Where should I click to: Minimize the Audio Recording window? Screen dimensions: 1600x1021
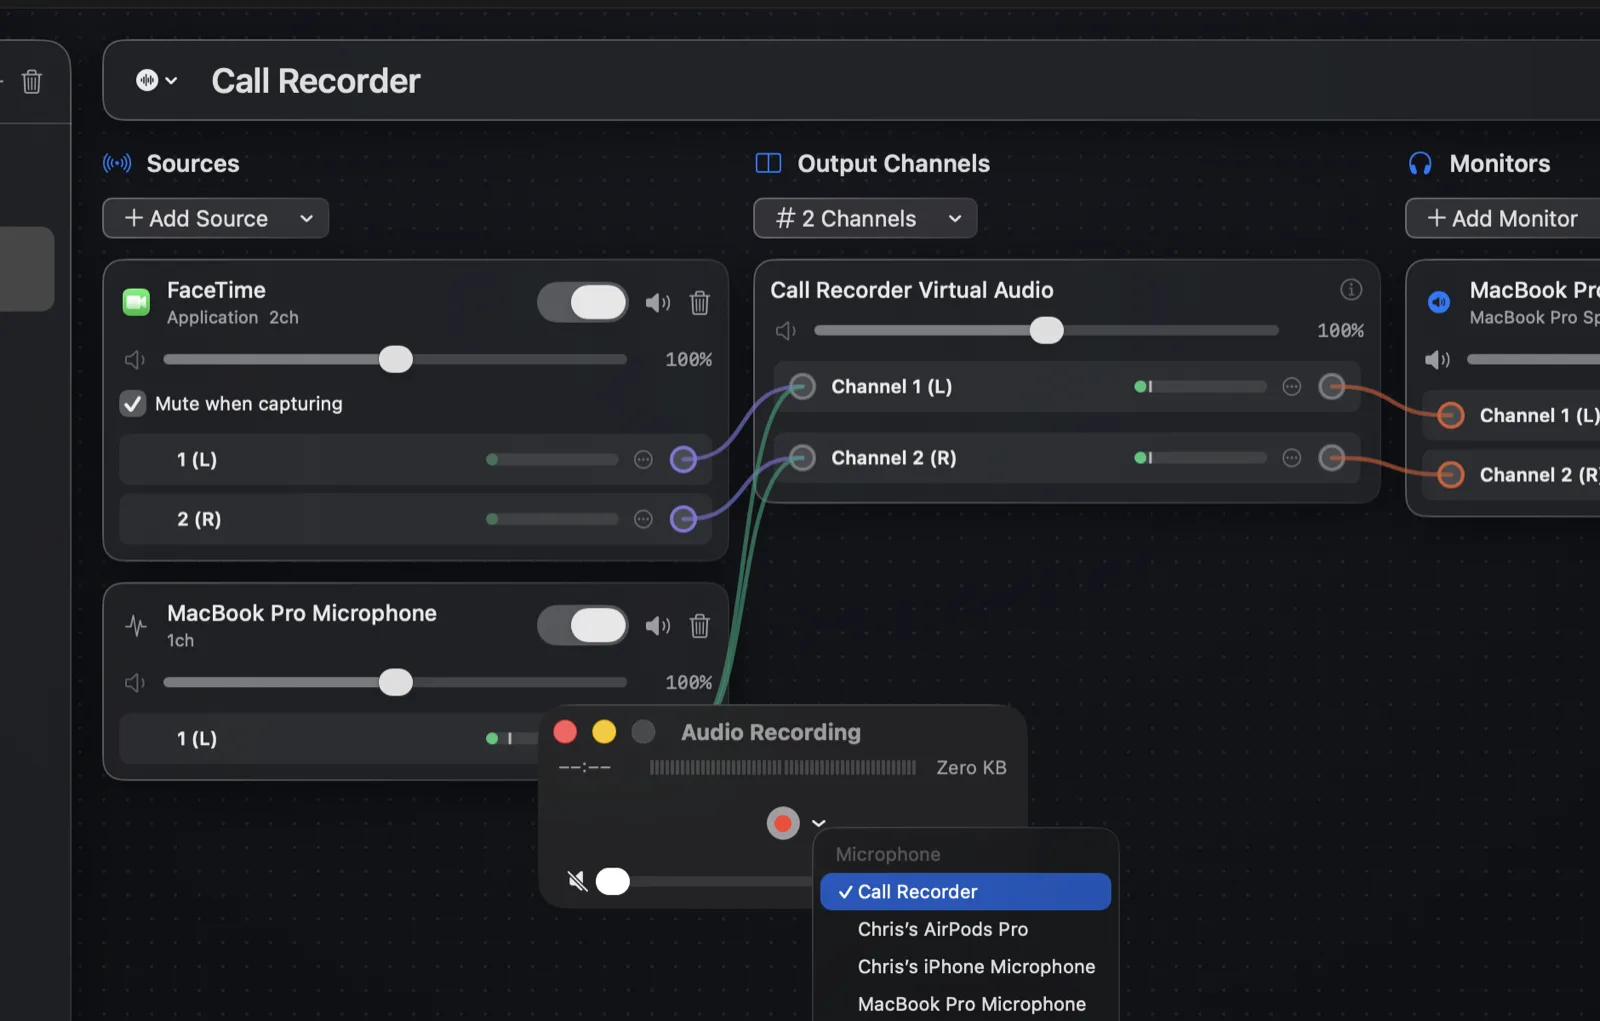coord(604,732)
